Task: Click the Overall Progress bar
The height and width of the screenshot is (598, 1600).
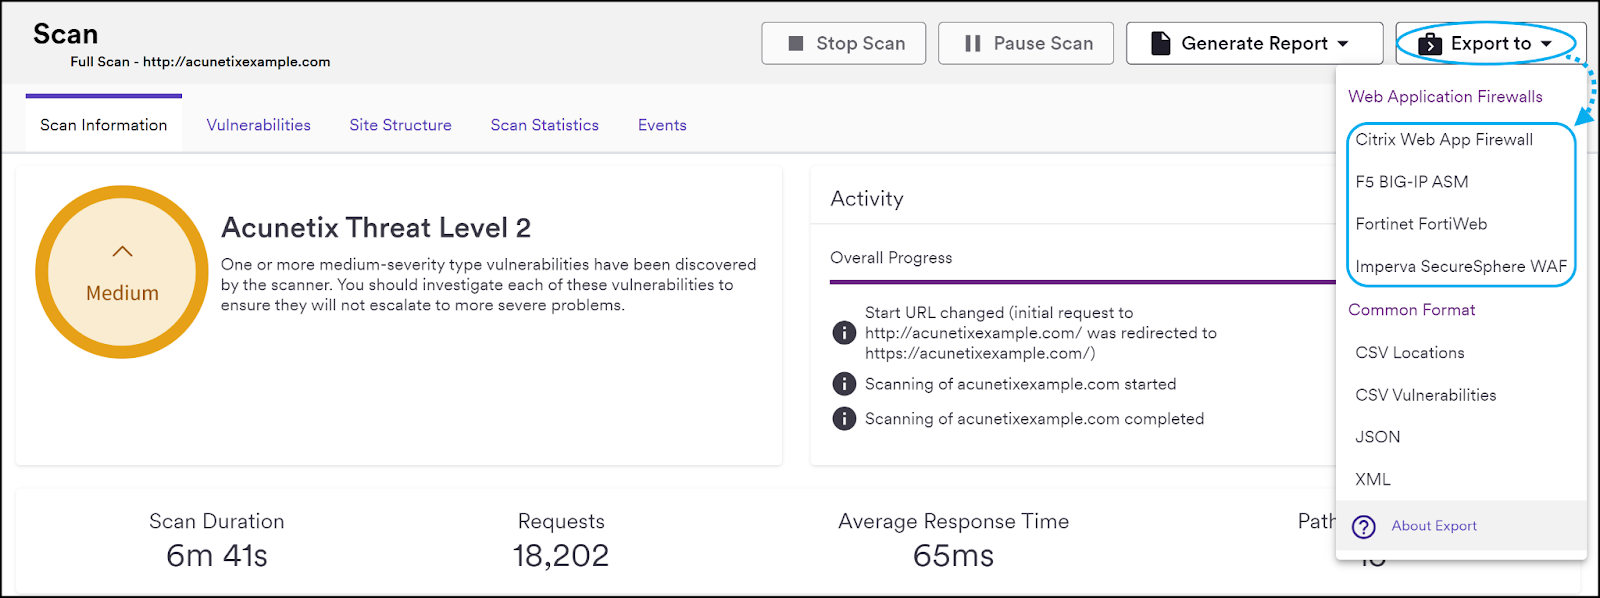Action: tap(1083, 283)
